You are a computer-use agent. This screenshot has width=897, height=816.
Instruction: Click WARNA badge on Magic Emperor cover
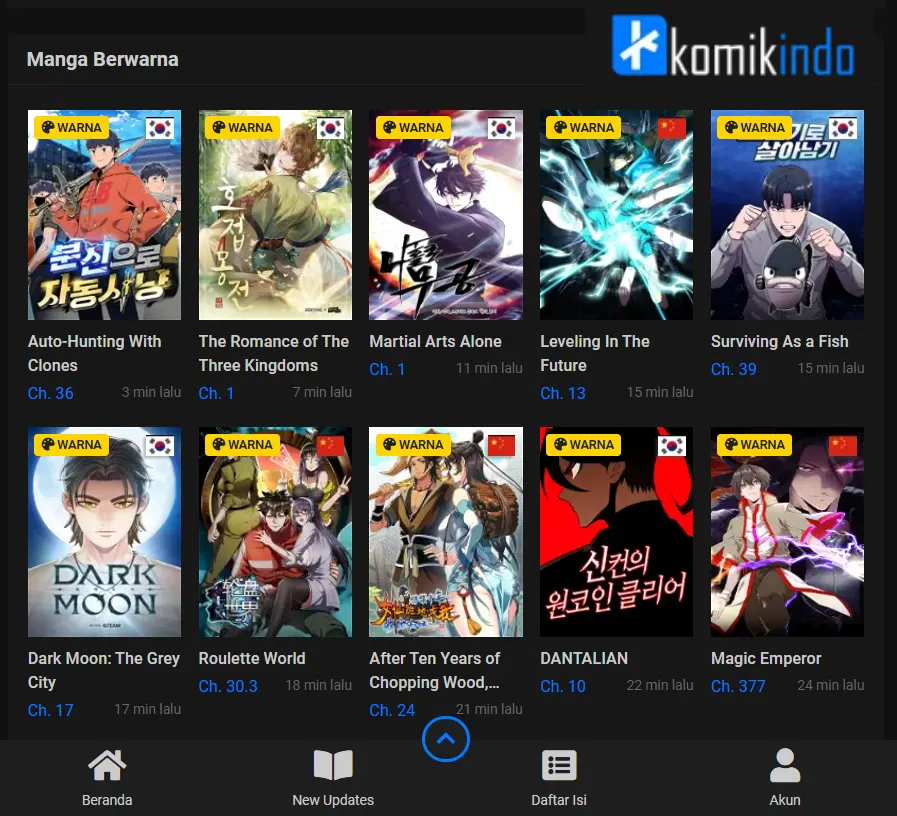[x=755, y=444]
